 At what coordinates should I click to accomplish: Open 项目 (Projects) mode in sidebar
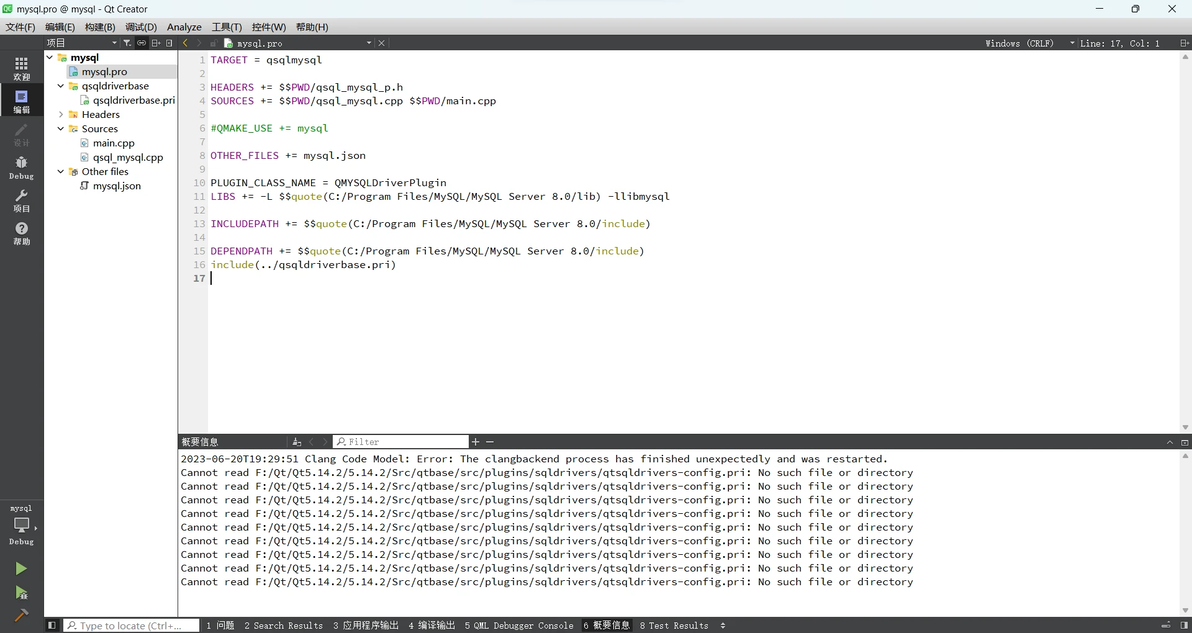coord(21,201)
